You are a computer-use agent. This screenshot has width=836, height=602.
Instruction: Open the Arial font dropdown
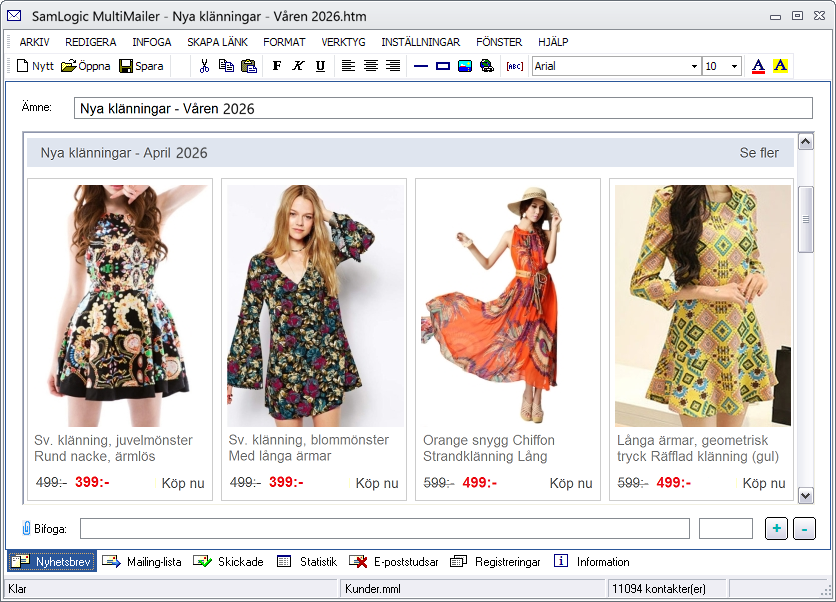point(694,66)
